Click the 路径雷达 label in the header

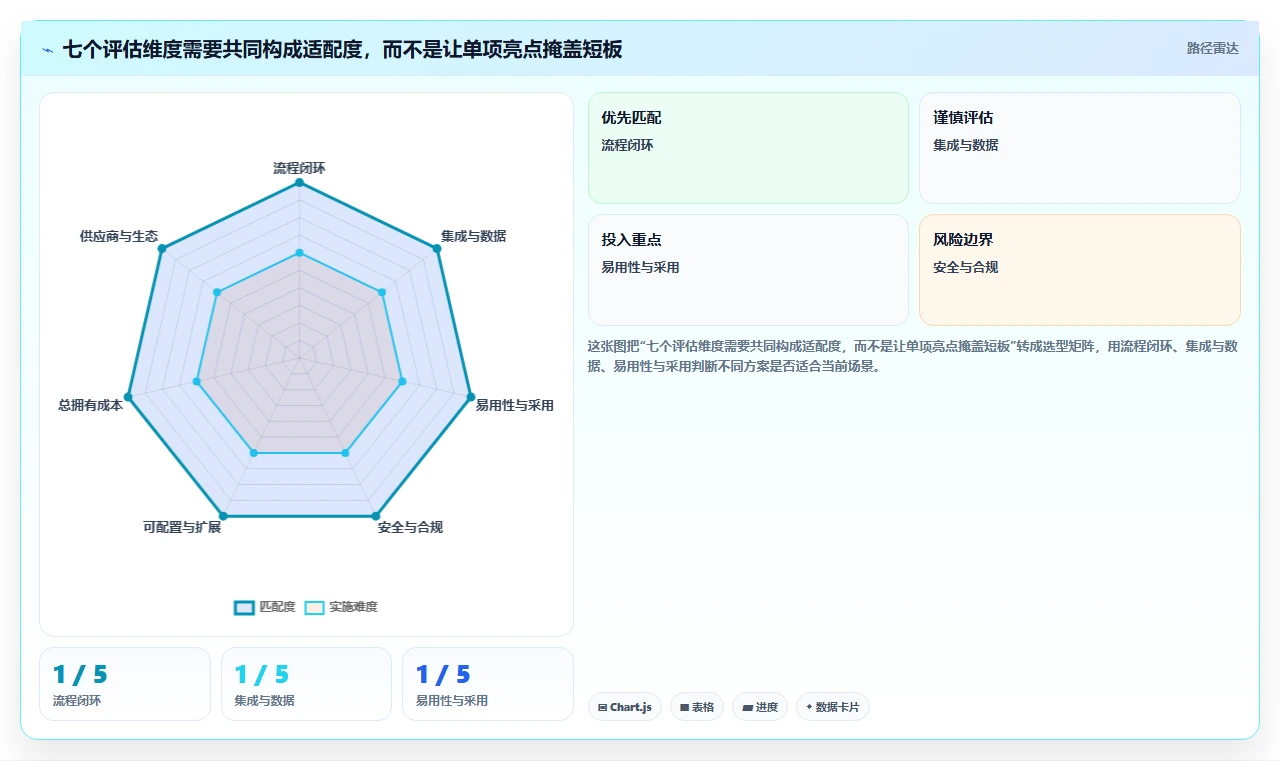[1212, 48]
